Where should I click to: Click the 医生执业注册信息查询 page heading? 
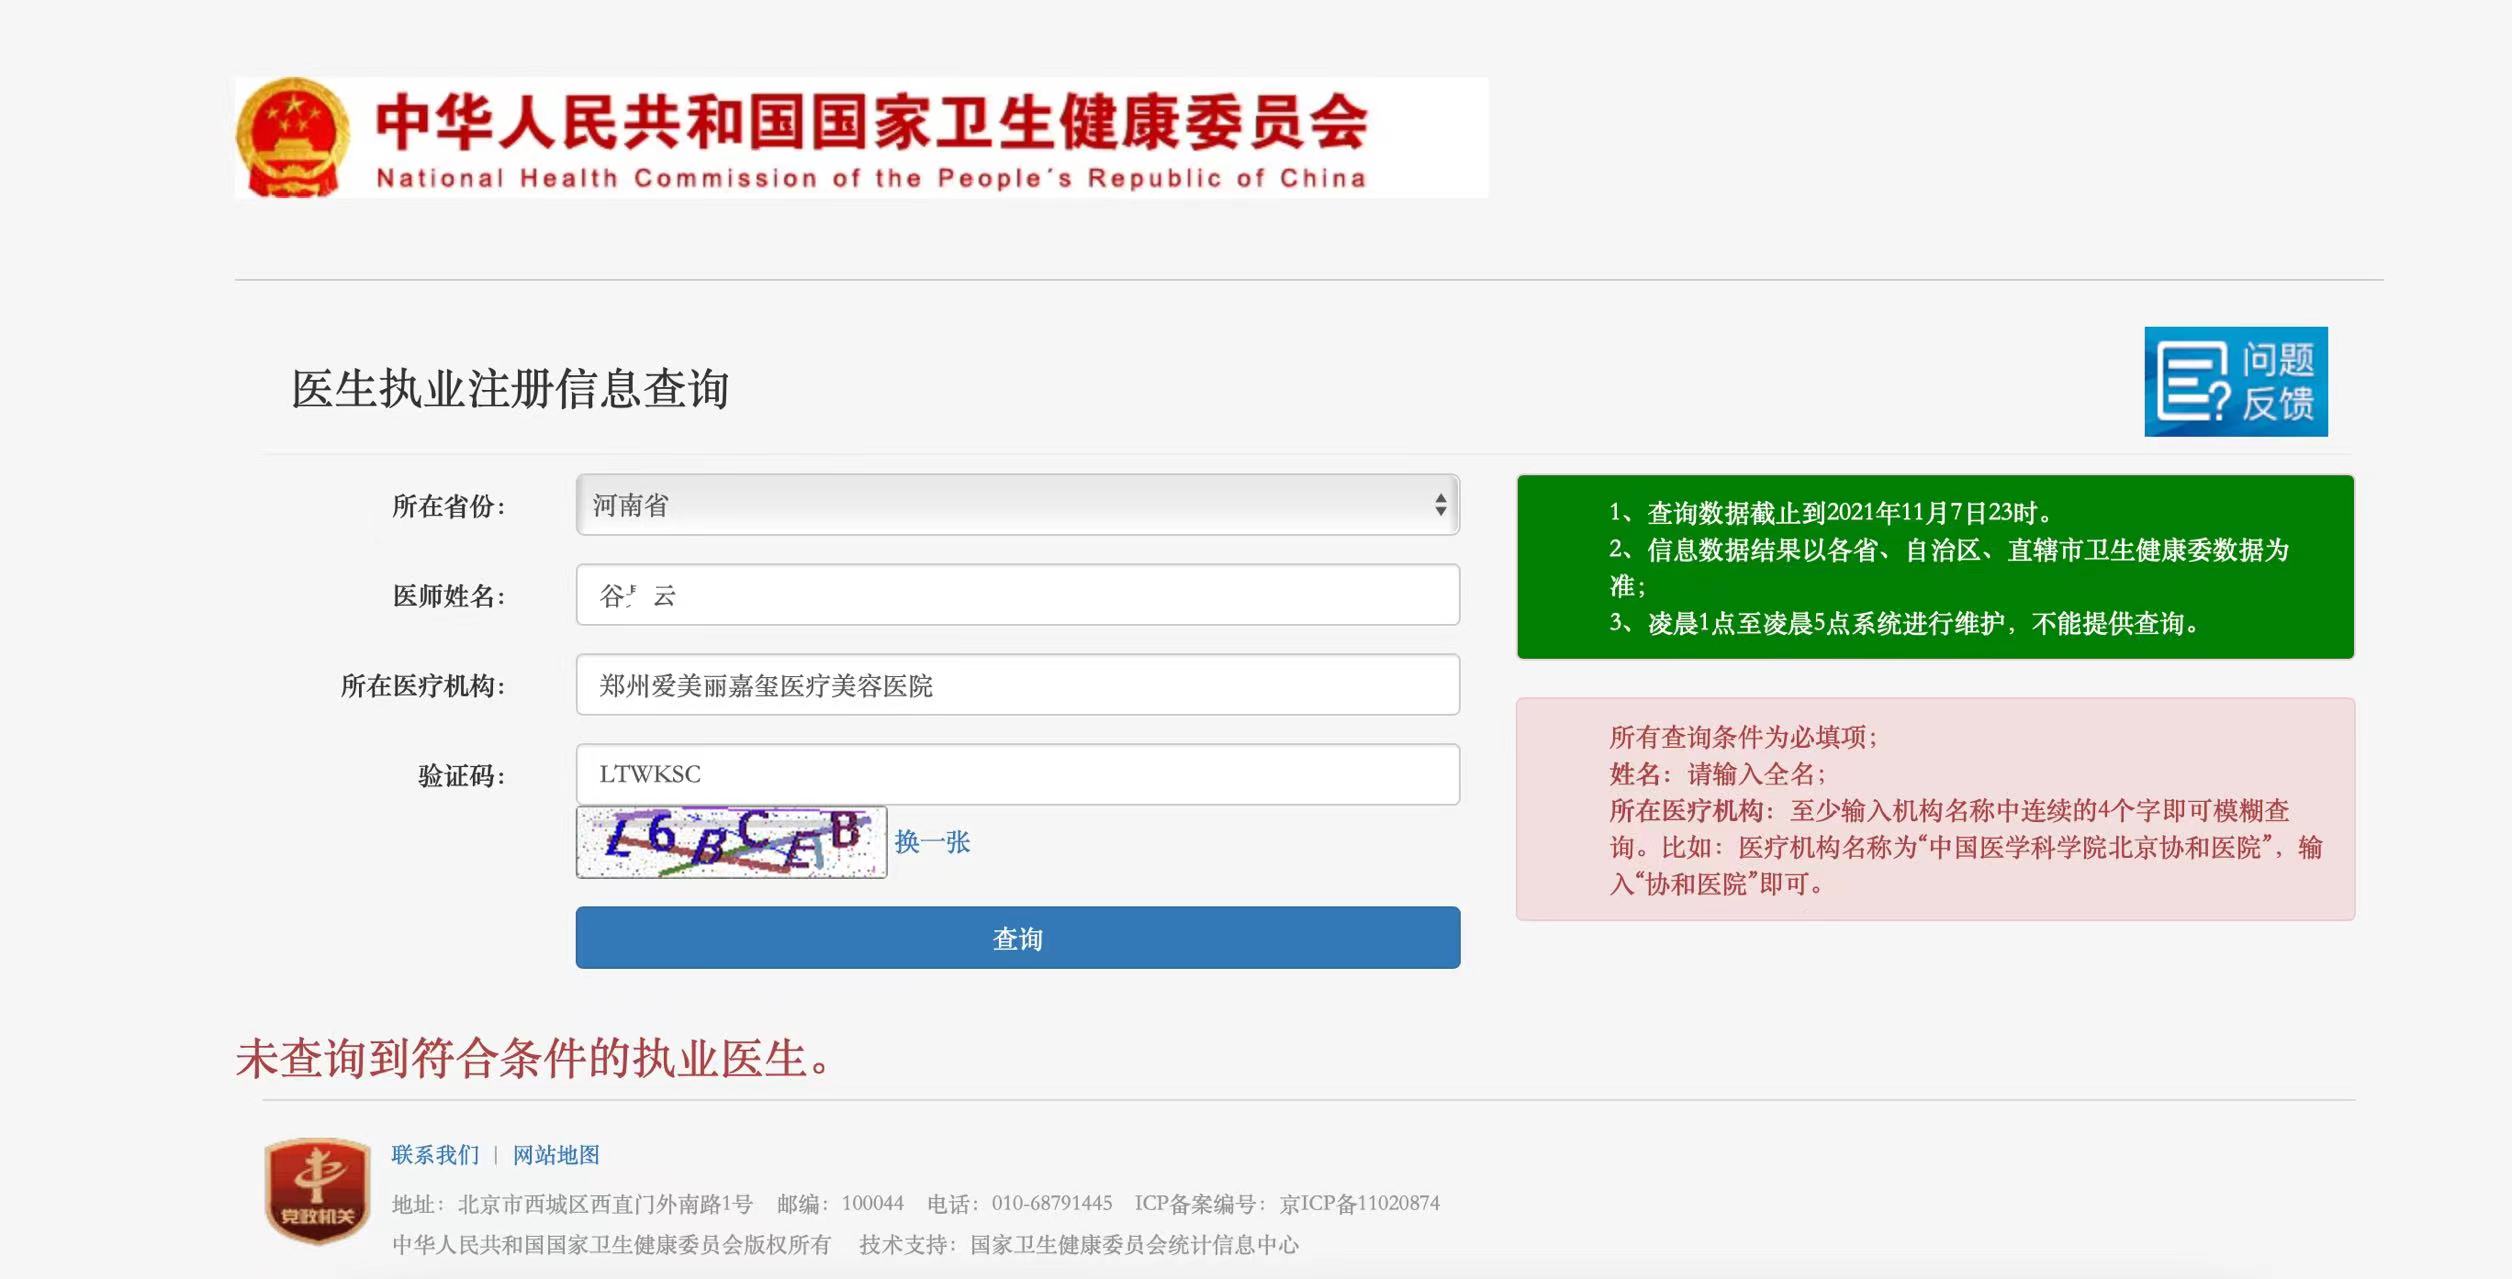click(510, 389)
